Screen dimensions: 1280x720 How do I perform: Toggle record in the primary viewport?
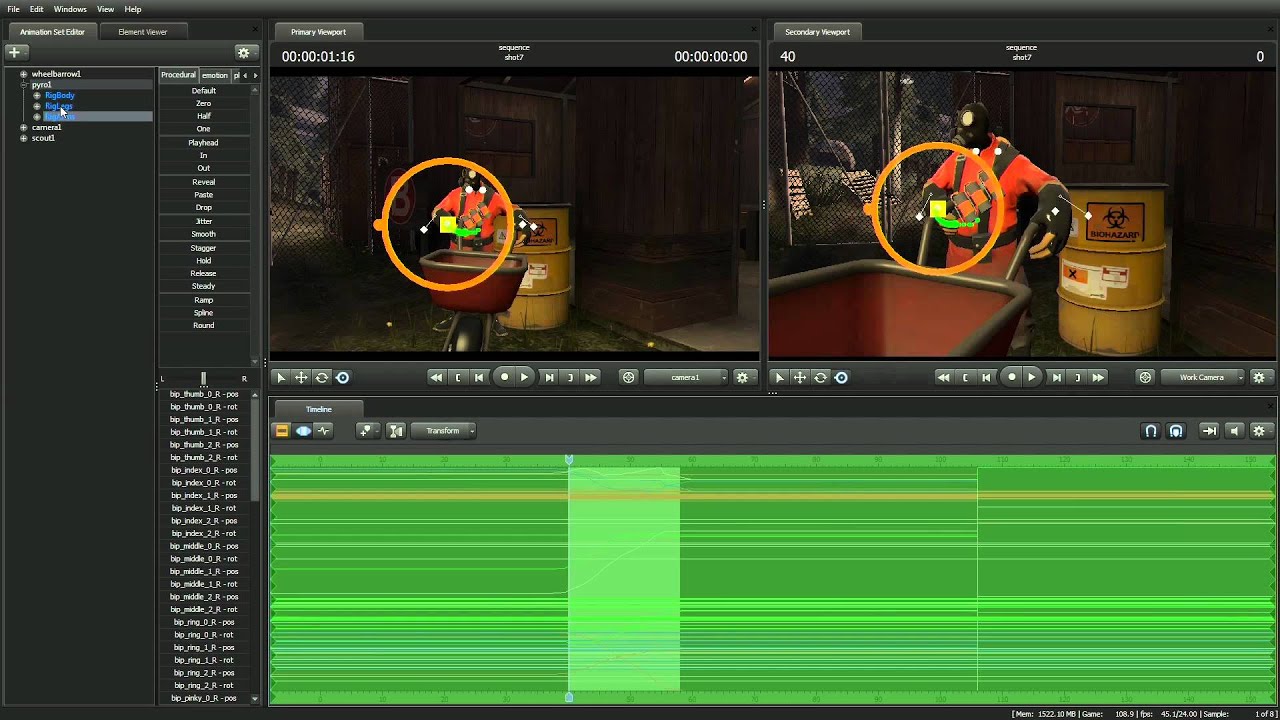click(504, 377)
